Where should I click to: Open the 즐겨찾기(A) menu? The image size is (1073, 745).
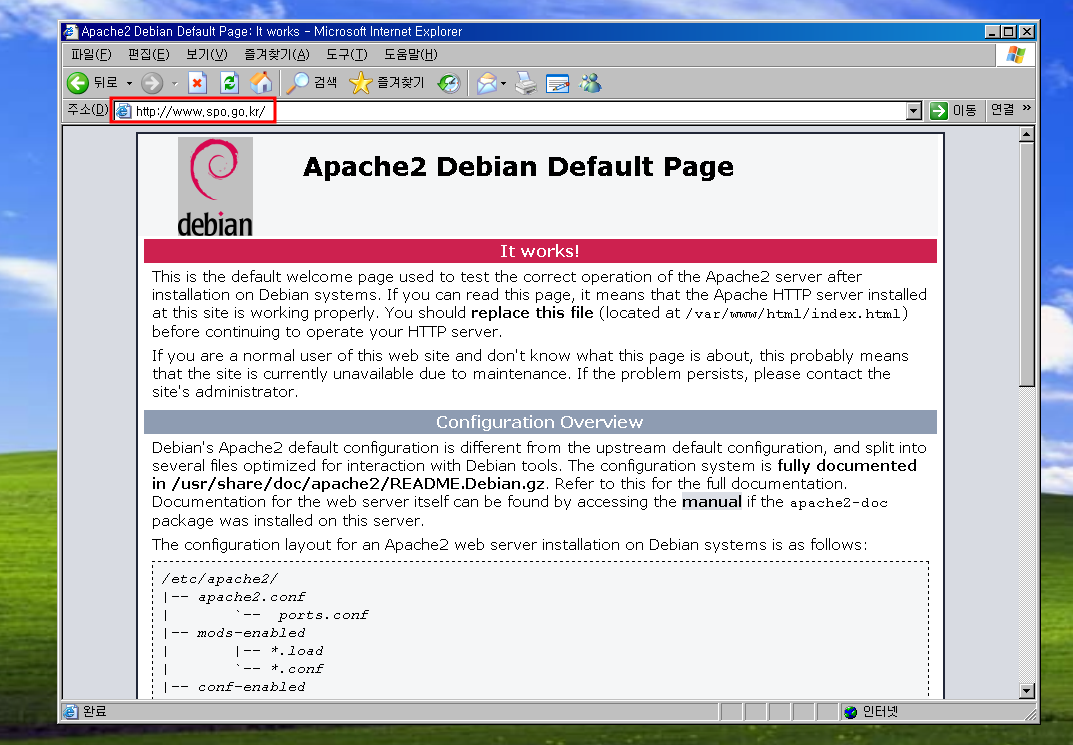pyautogui.click(x=277, y=55)
